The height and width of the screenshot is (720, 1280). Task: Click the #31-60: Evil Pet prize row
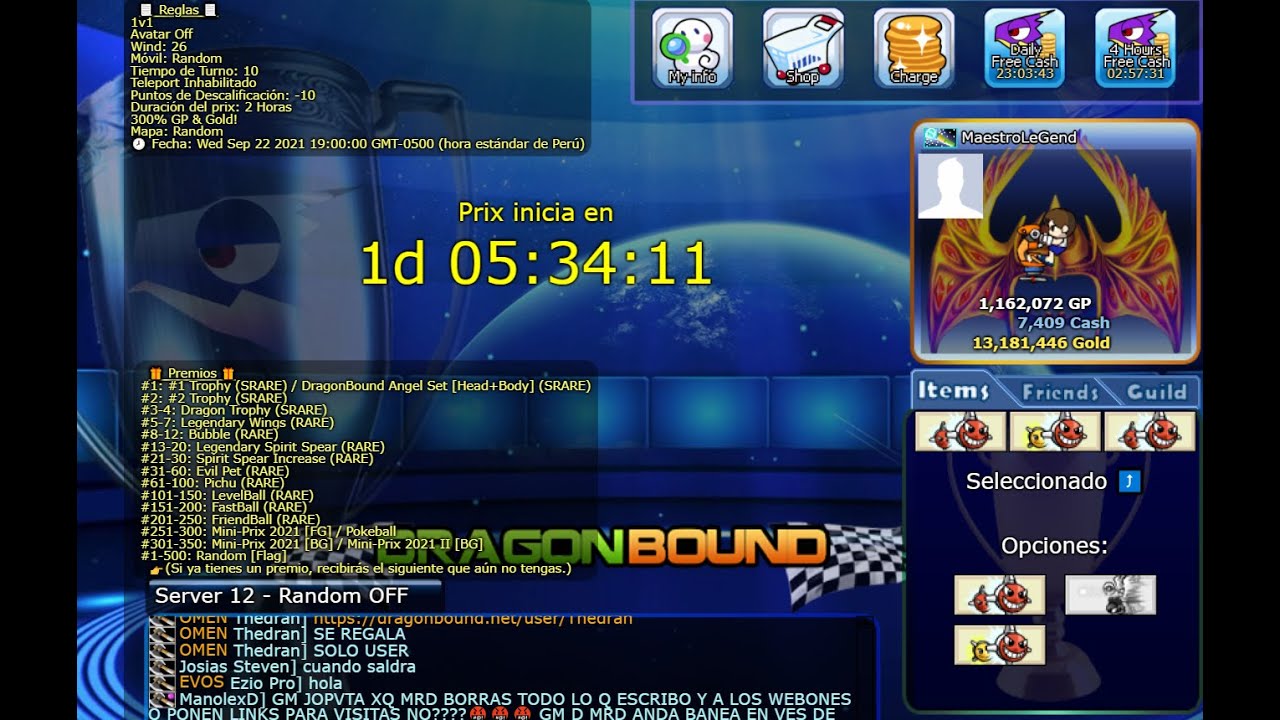215,471
